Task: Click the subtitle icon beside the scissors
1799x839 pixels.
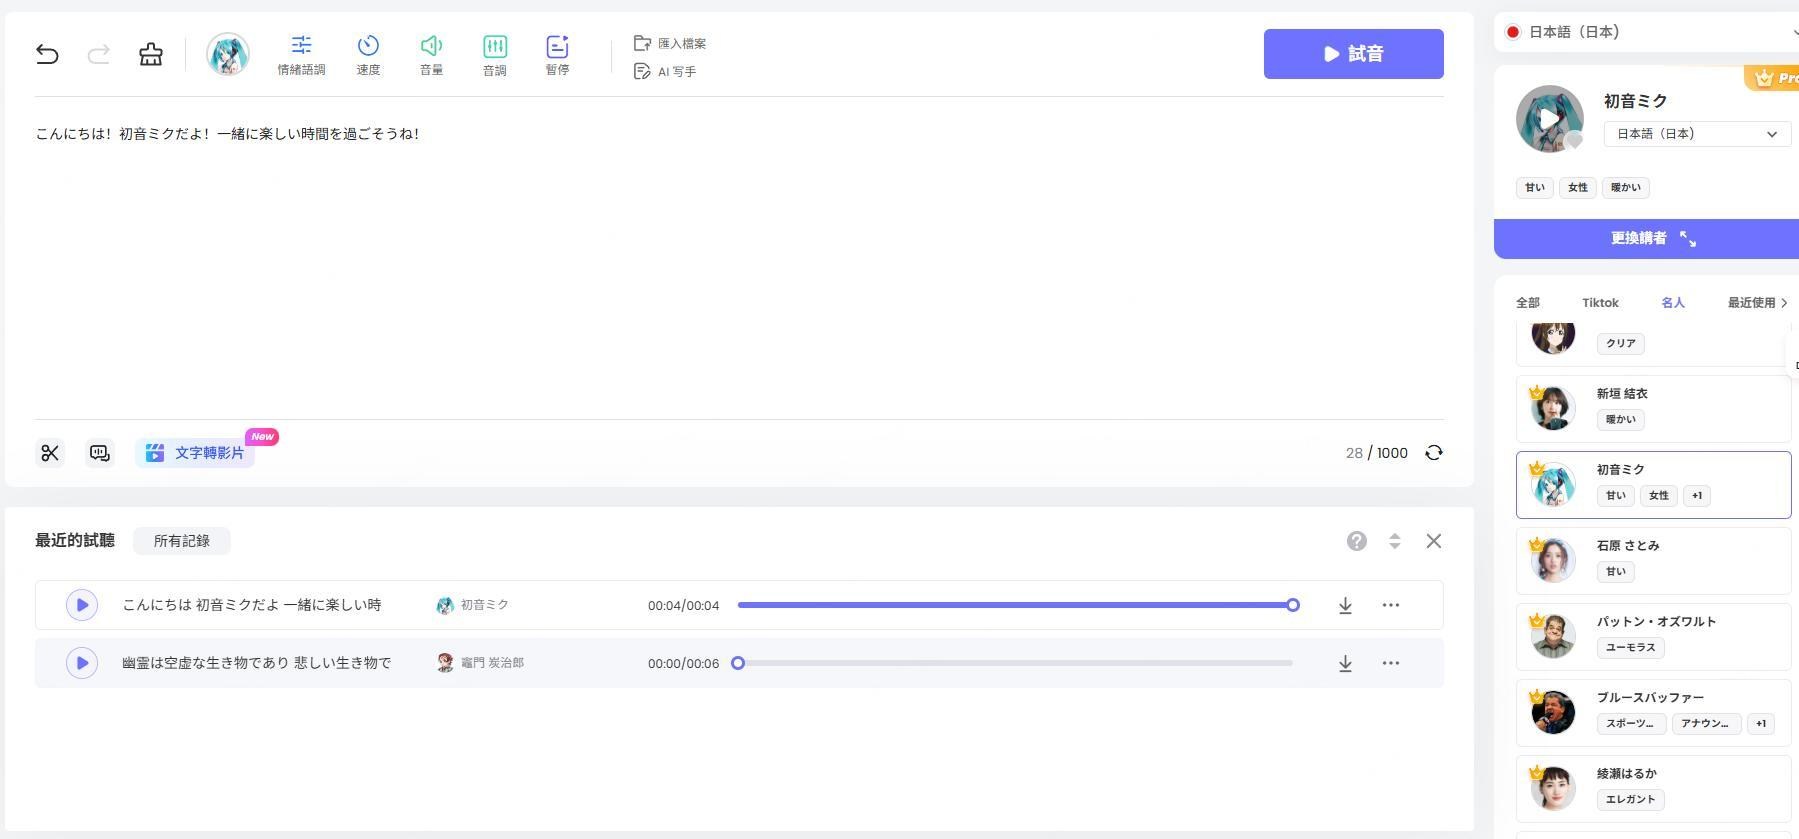Action: [x=100, y=453]
